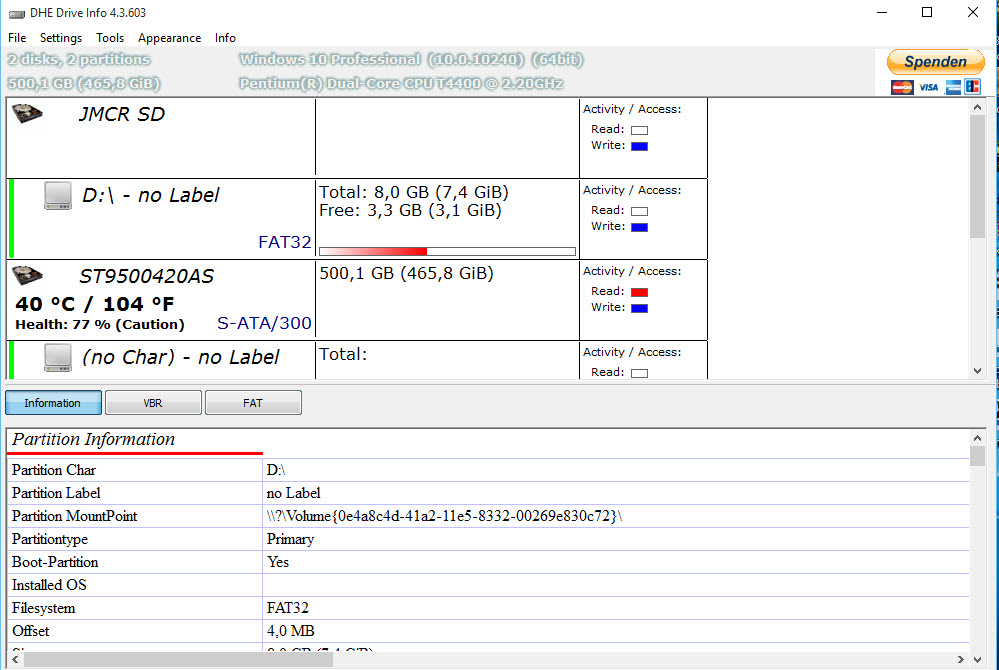This screenshot has height=670, width=999.
Task: Click ST9500420AS blue Write activity indicator
Action: pos(639,308)
